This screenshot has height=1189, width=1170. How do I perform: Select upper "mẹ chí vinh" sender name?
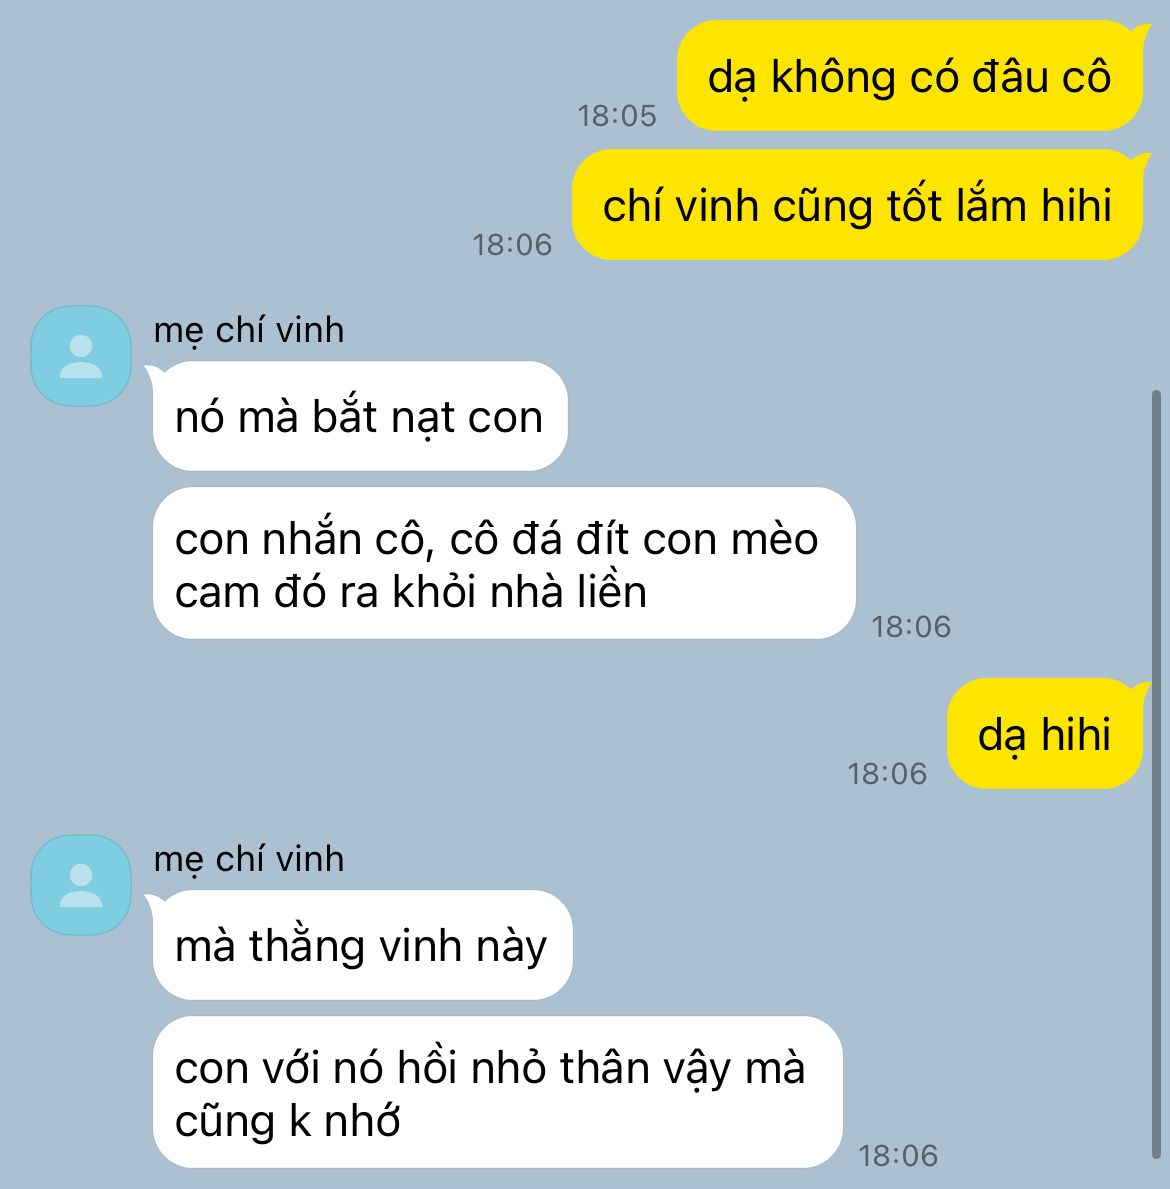coord(249,331)
